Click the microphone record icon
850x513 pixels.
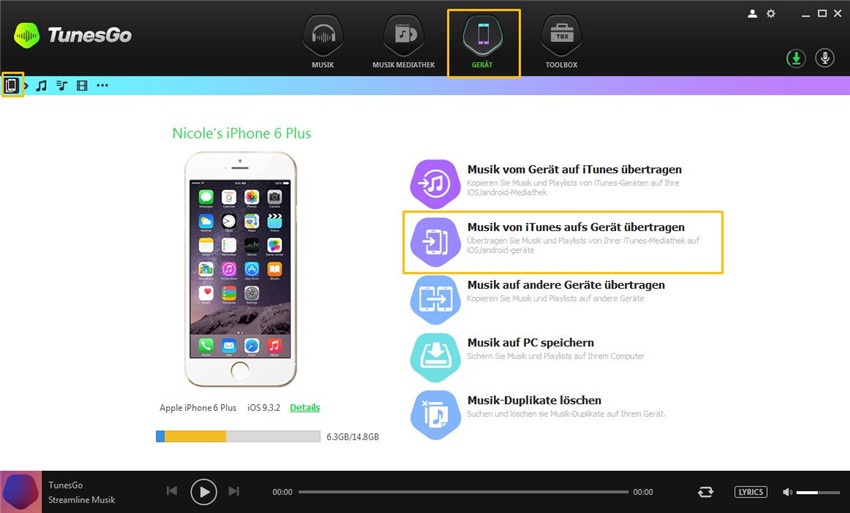825,58
